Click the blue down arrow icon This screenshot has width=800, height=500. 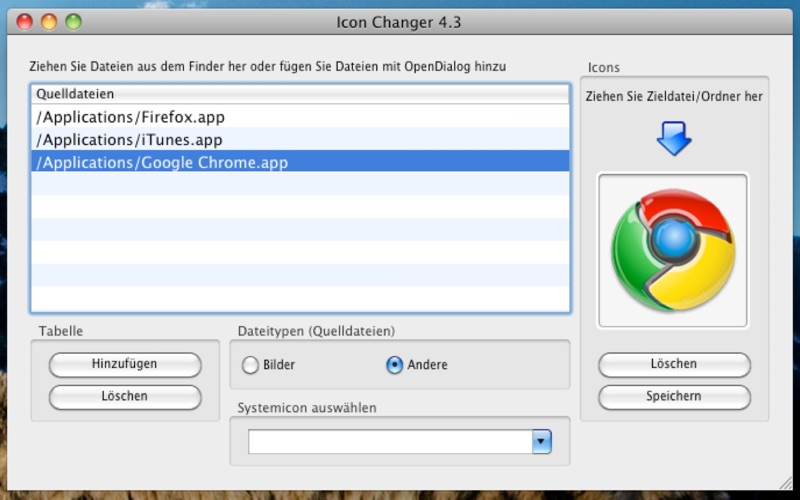point(674,138)
